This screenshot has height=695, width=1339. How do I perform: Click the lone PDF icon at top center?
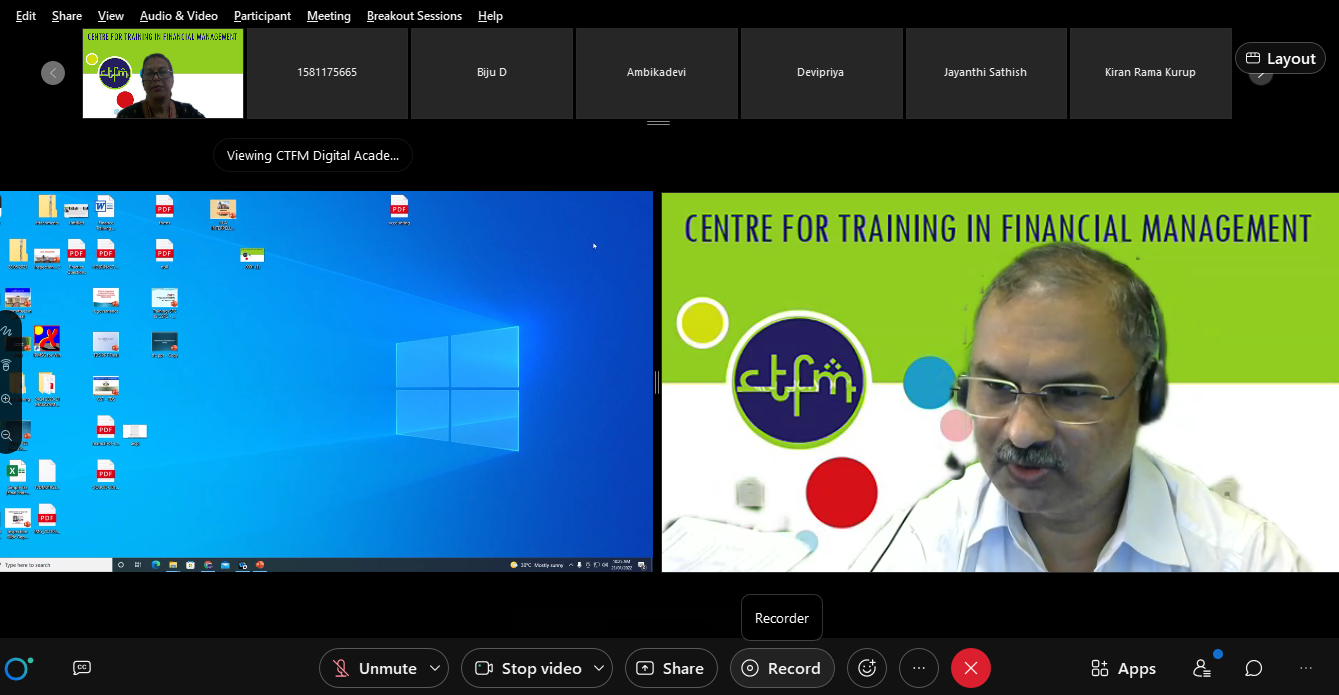pyautogui.click(x=399, y=207)
